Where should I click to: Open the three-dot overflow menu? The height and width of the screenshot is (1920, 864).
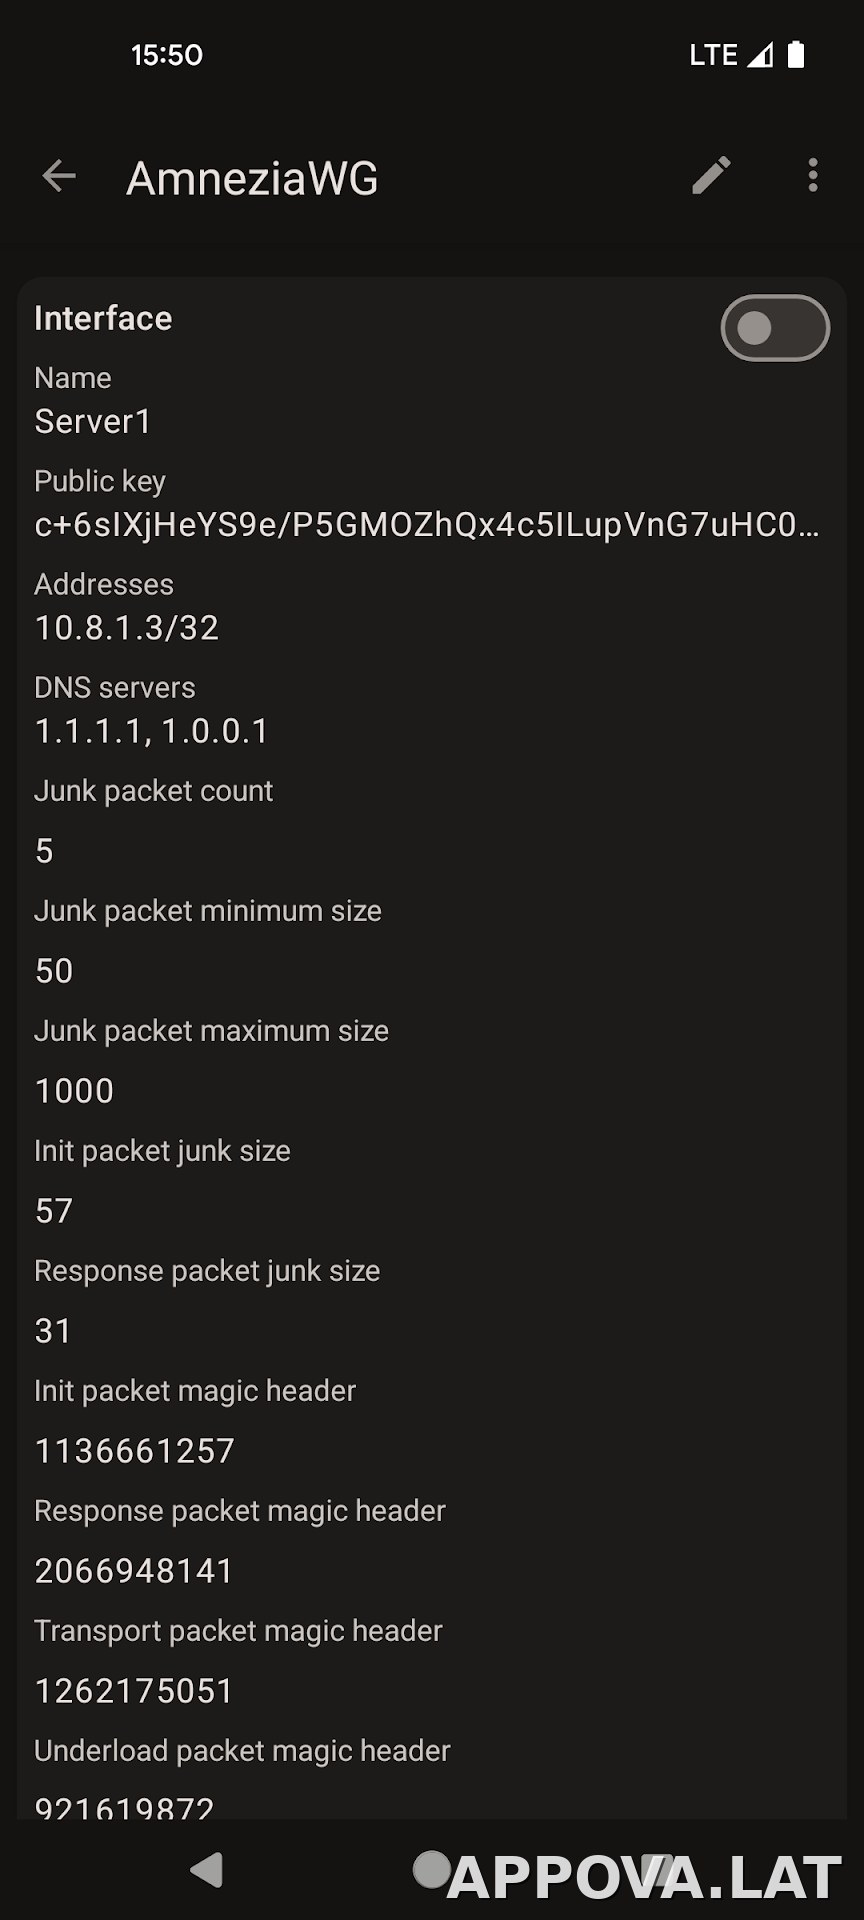[x=813, y=176]
